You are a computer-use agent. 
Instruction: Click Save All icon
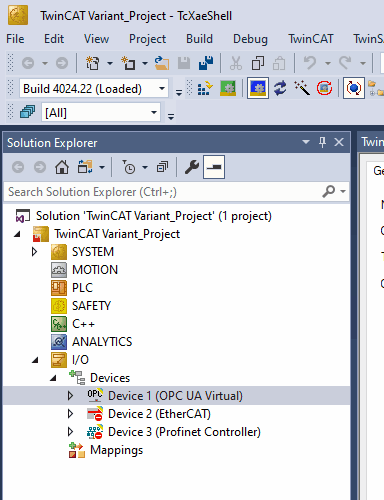click(x=206, y=63)
